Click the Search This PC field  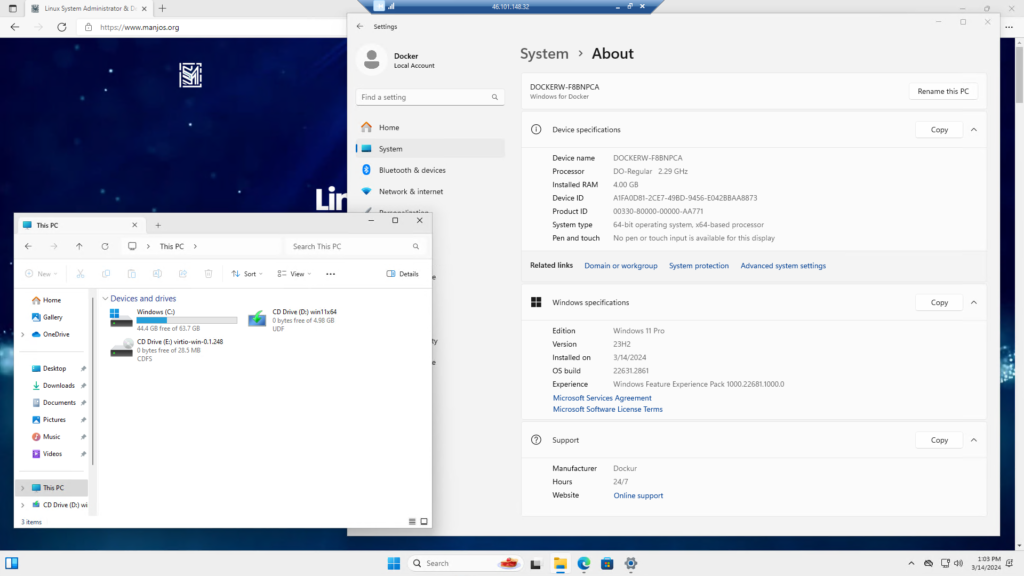click(355, 246)
